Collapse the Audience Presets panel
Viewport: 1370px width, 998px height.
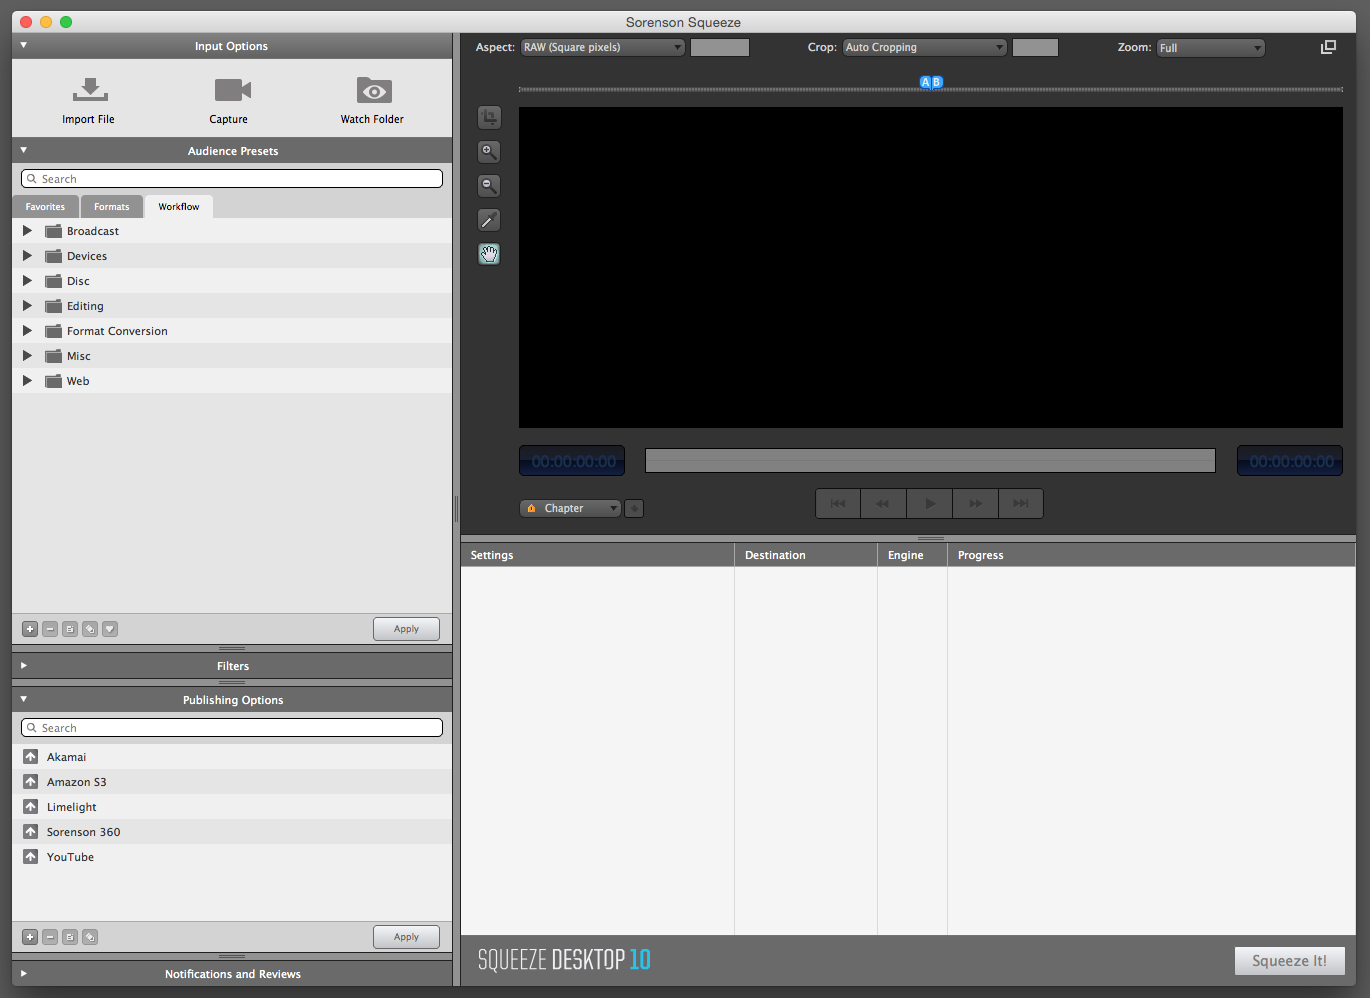(23, 150)
